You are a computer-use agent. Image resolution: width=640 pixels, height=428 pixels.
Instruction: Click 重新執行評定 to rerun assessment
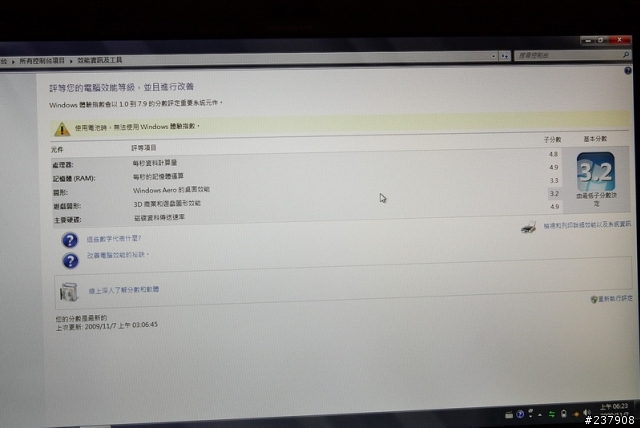point(615,299)
